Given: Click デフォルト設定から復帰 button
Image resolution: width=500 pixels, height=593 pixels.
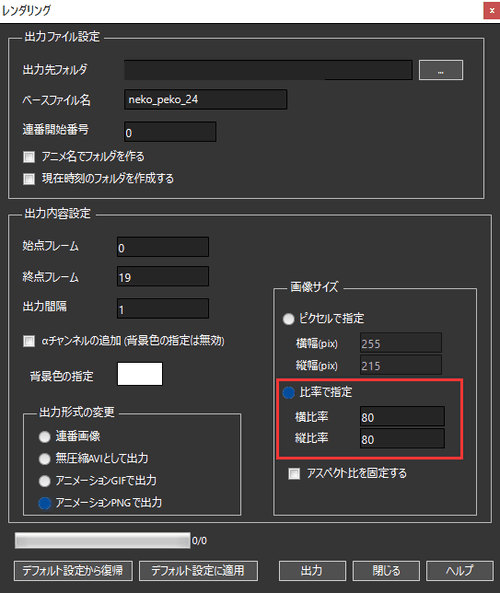Looking at the screenshot, I should [73, 571].
